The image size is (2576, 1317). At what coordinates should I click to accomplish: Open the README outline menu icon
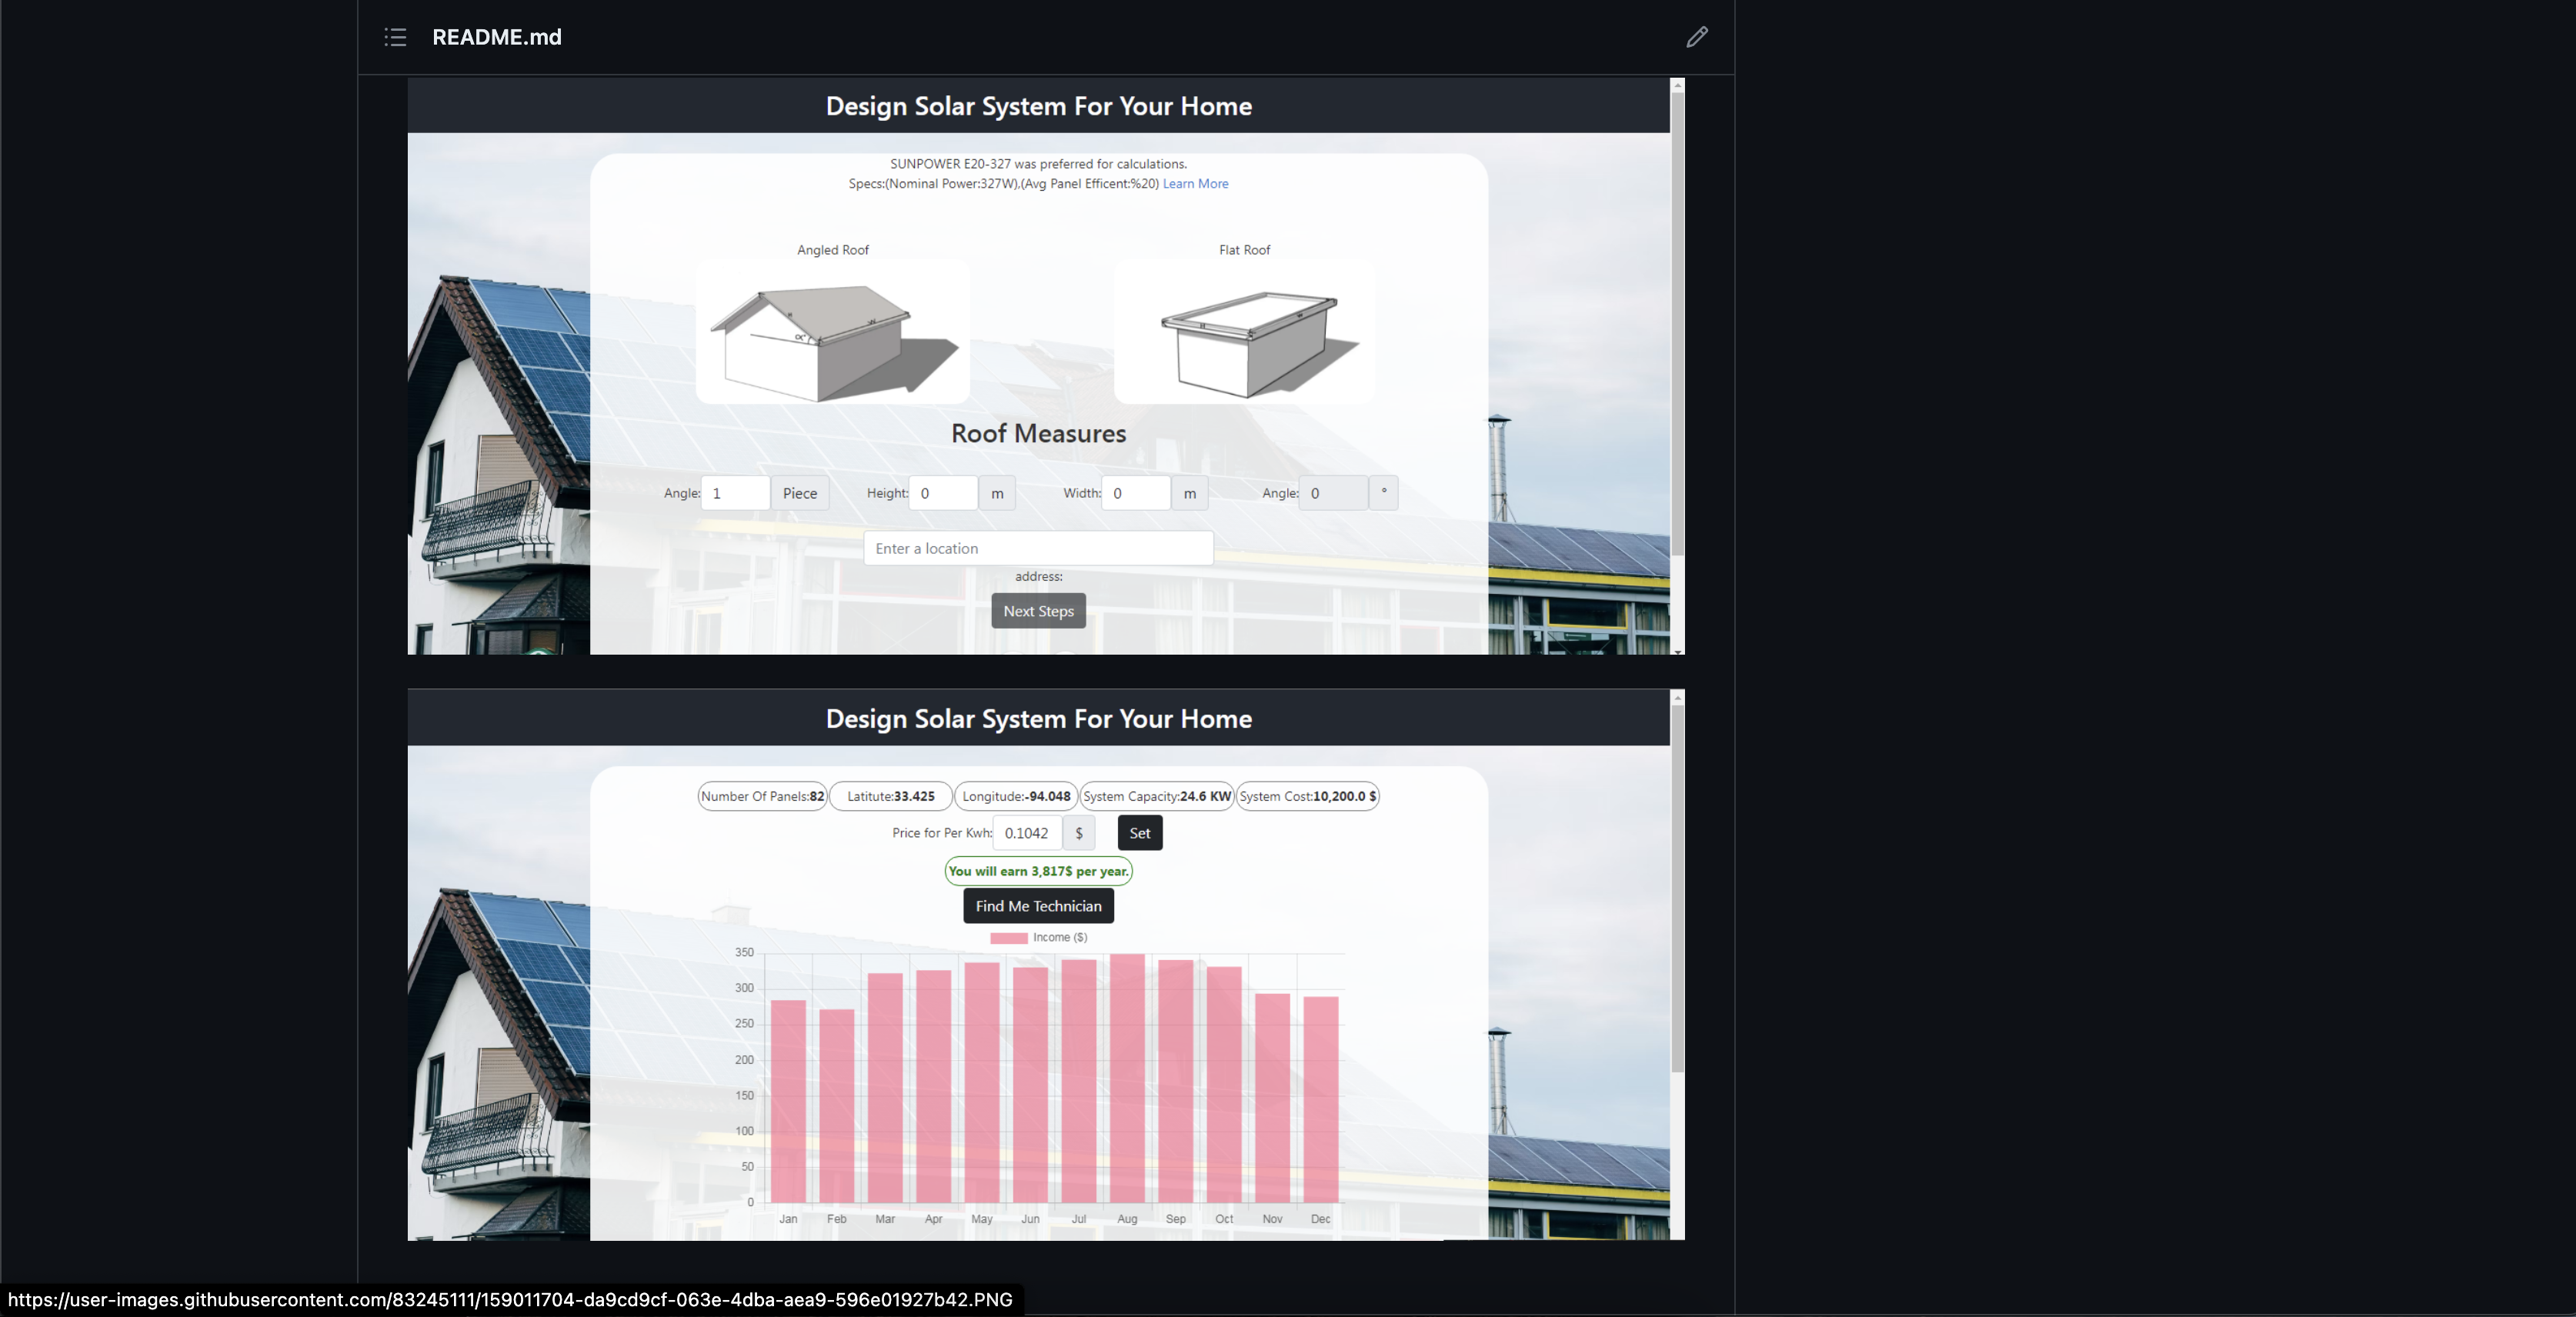[395, 37]
